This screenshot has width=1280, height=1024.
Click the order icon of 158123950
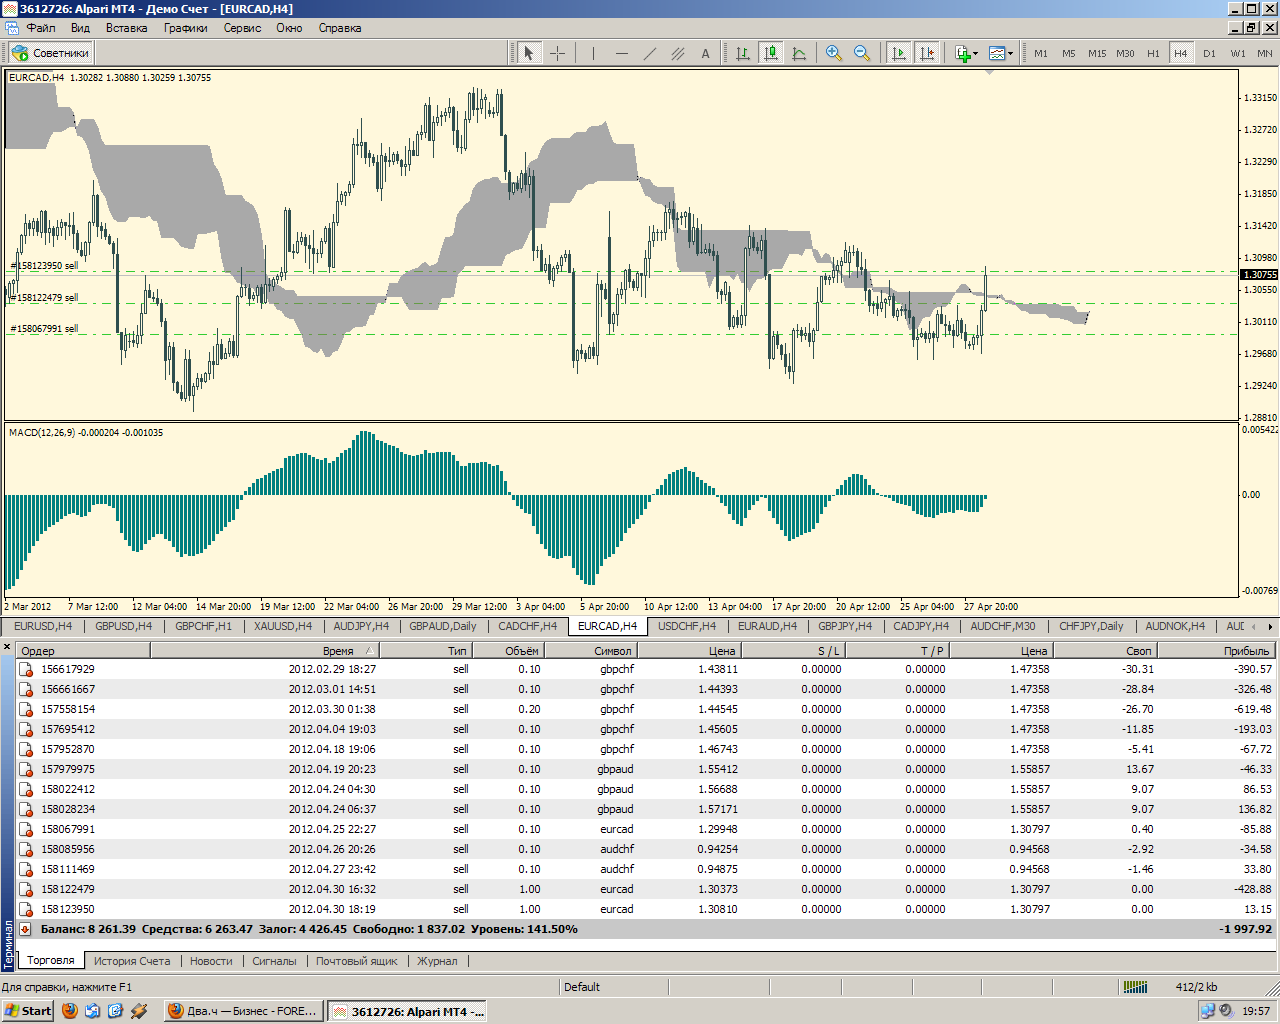coord(27,909)
